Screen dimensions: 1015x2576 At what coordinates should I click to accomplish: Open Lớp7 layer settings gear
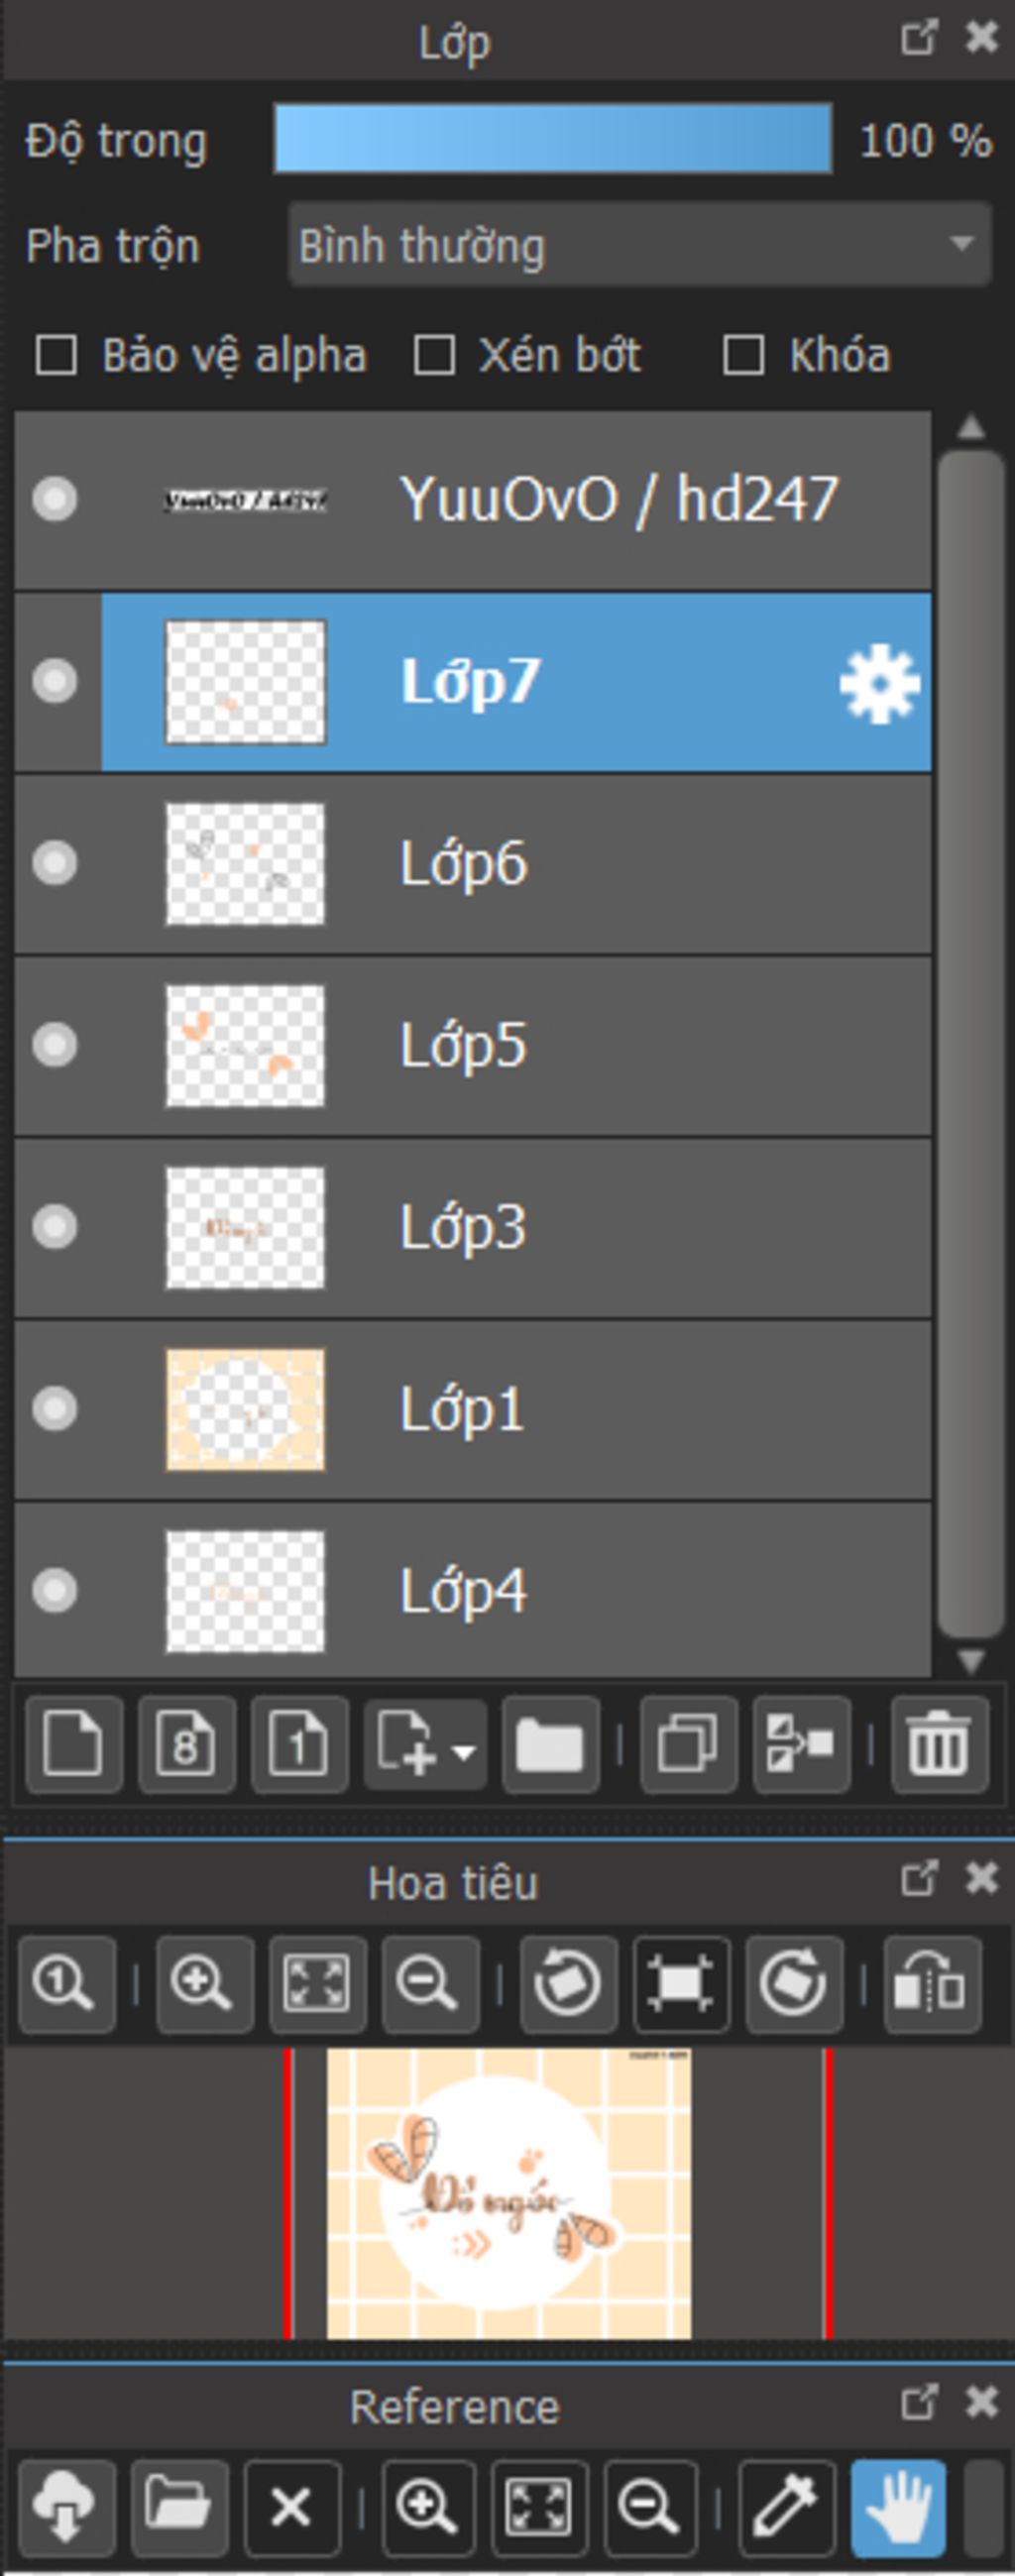[879, 684]
